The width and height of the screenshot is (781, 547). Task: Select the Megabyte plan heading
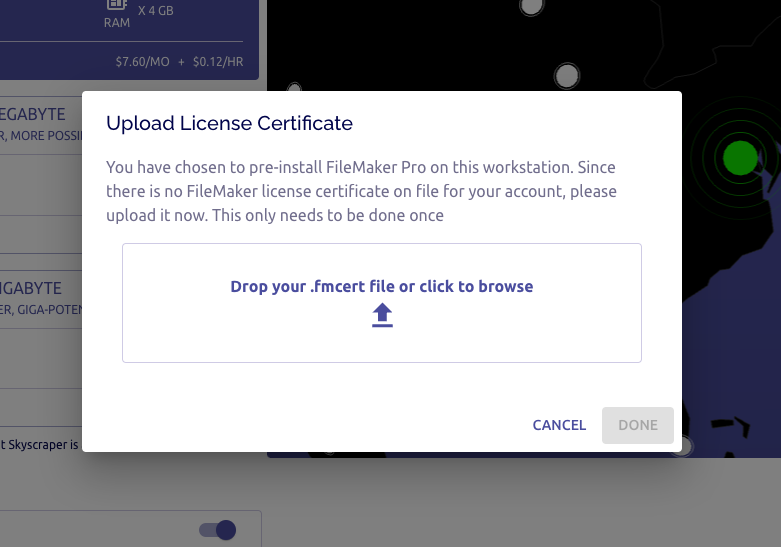pyautogui.click(x=32, y=114)
